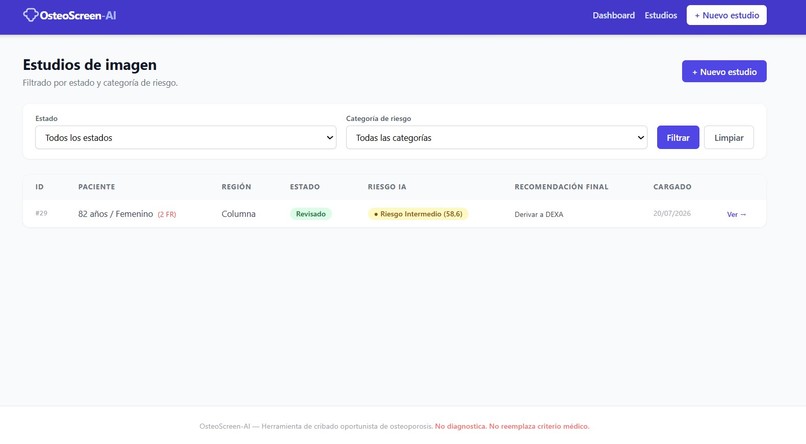The height and width of the screenshot is (444, 806).
Task: Go to Estudios in the top navigation
Action: coord(661,15)
